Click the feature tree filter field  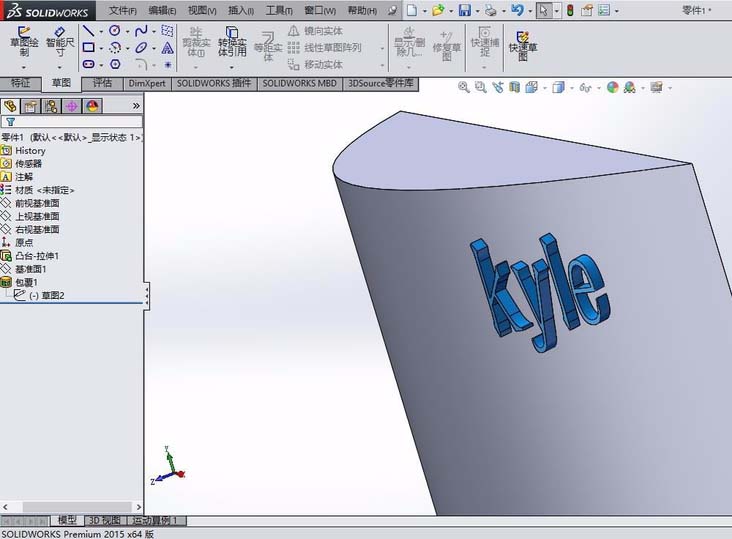coord(72,122)
